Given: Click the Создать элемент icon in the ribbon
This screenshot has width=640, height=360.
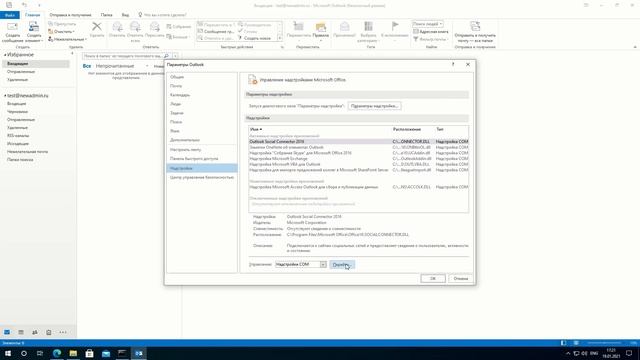Looking at the screenshot, I should pos(34,32).
